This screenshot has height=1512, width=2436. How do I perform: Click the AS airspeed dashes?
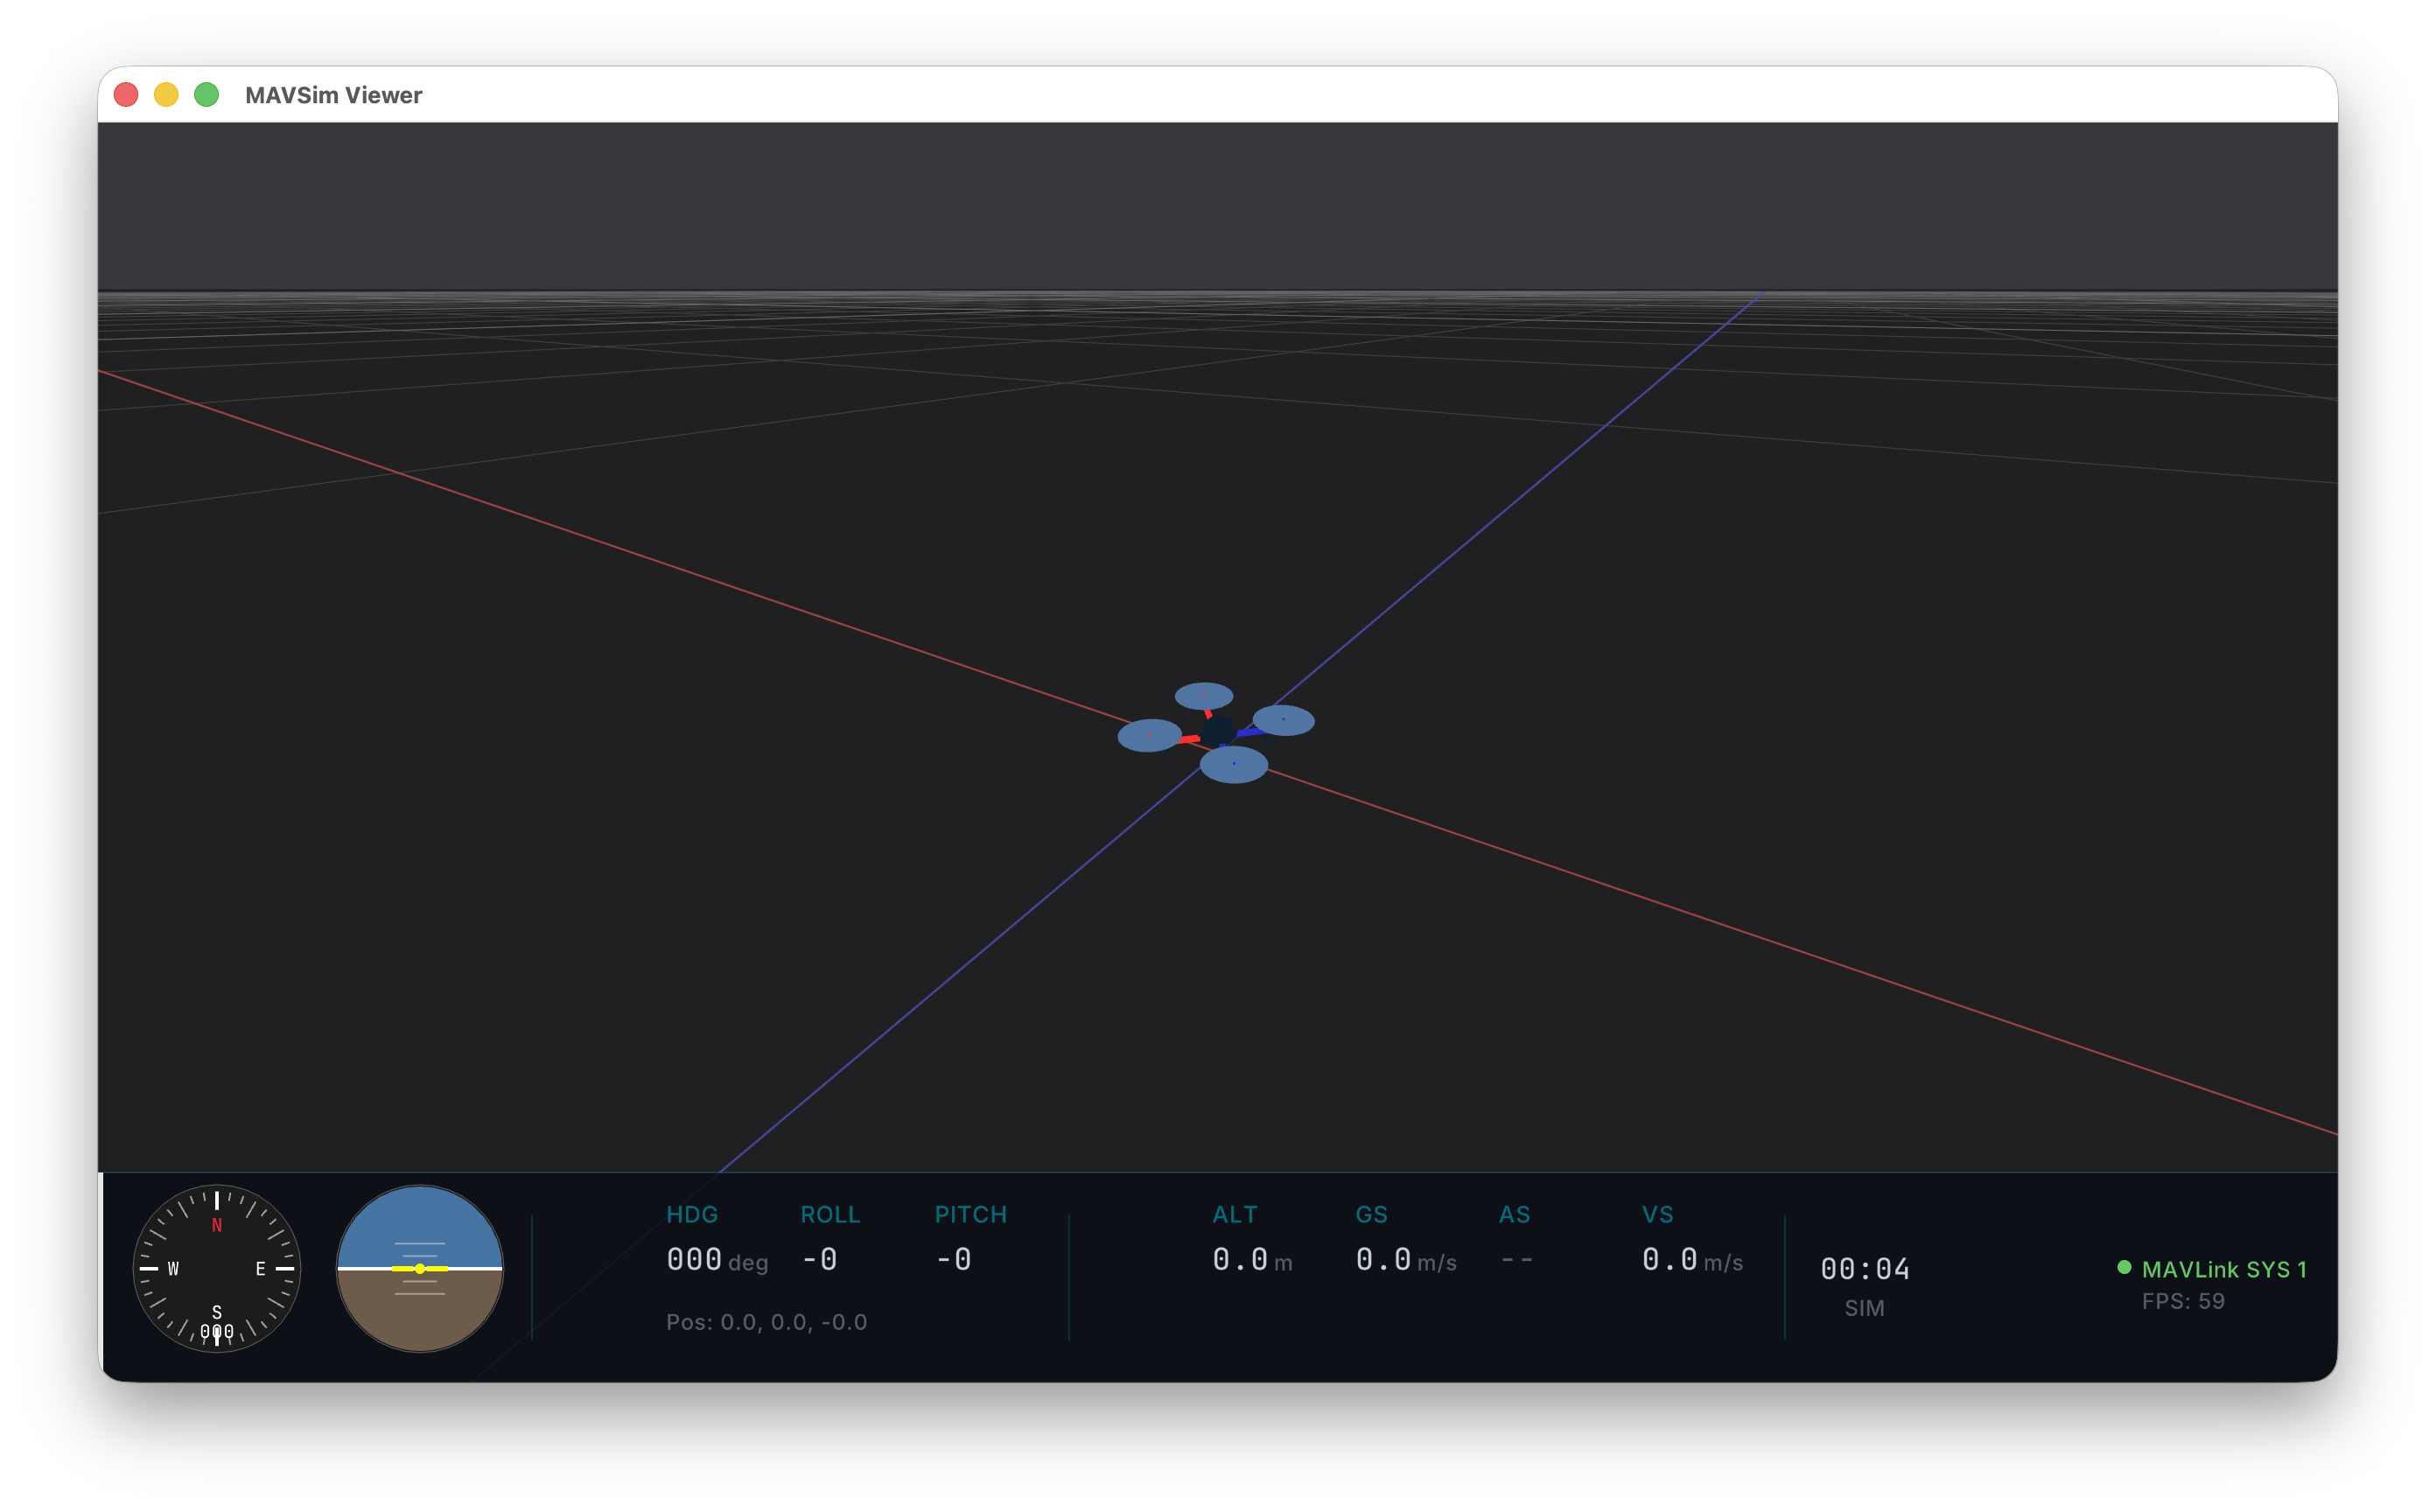1516,1259
